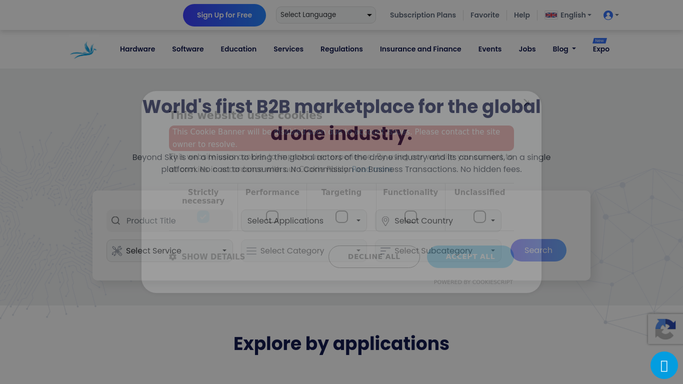Click the Sign Up for Free button
683x384 pixels.
click(224, 15)
